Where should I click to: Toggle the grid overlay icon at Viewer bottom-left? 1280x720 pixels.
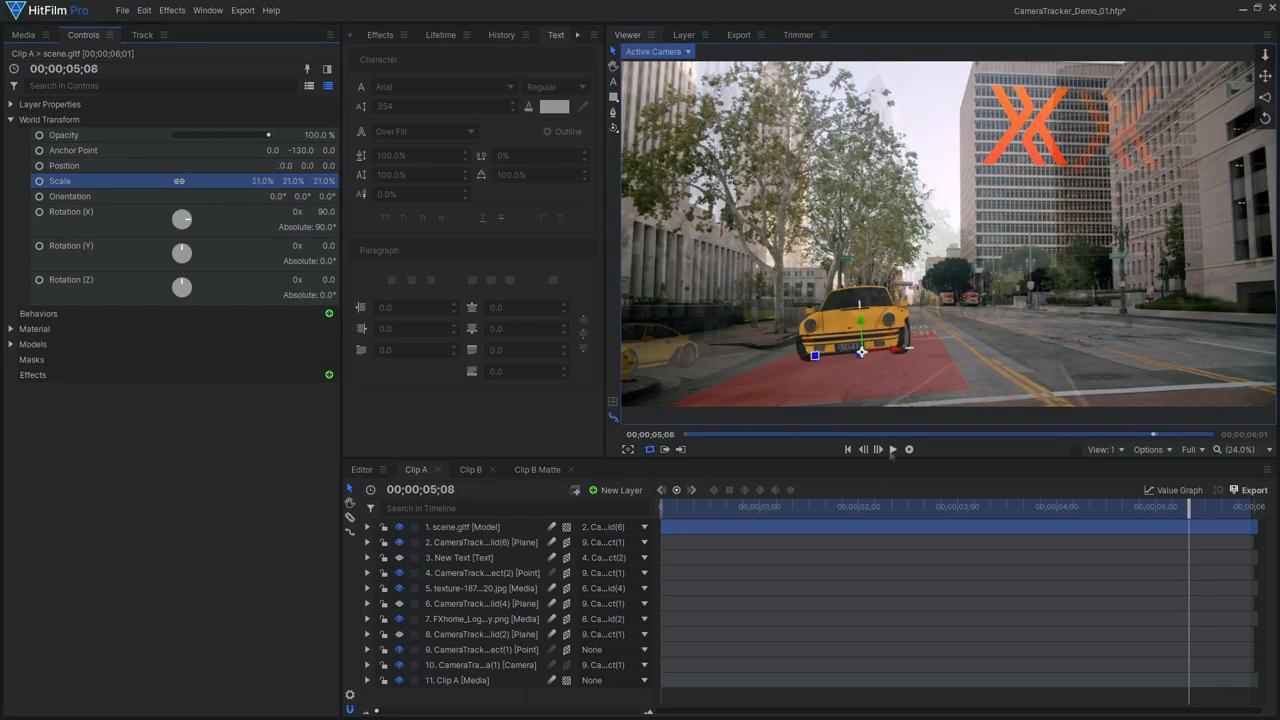[x=613, y=402]
